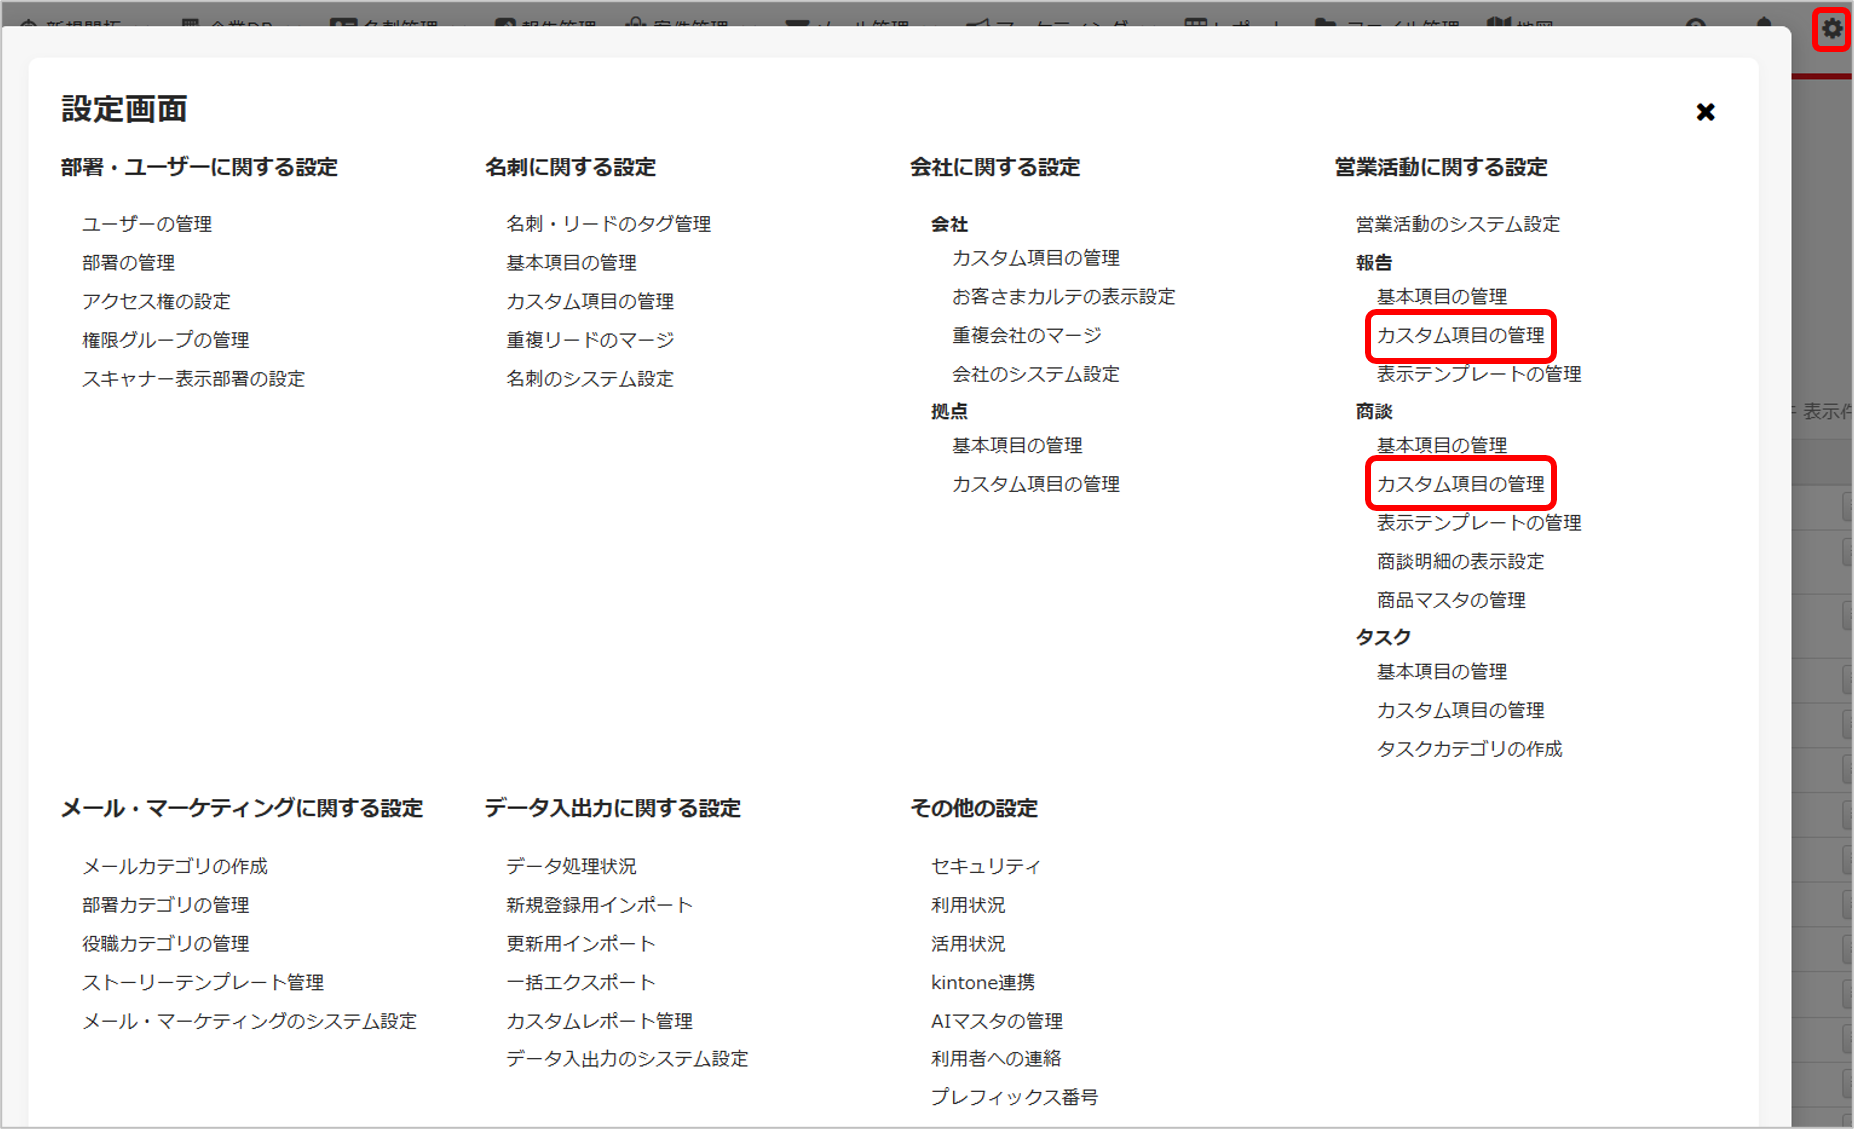Select 重複会社のマージ
The height and width of the screenshot is (1129, 1854).
1026,335
